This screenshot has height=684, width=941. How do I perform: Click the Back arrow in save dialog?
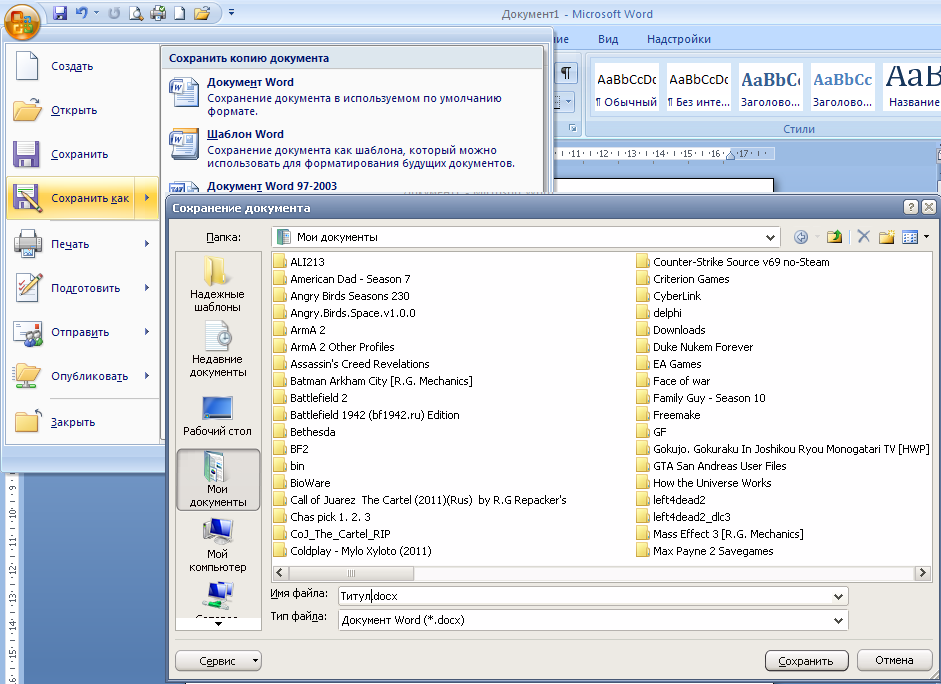[x=801, y=237]
